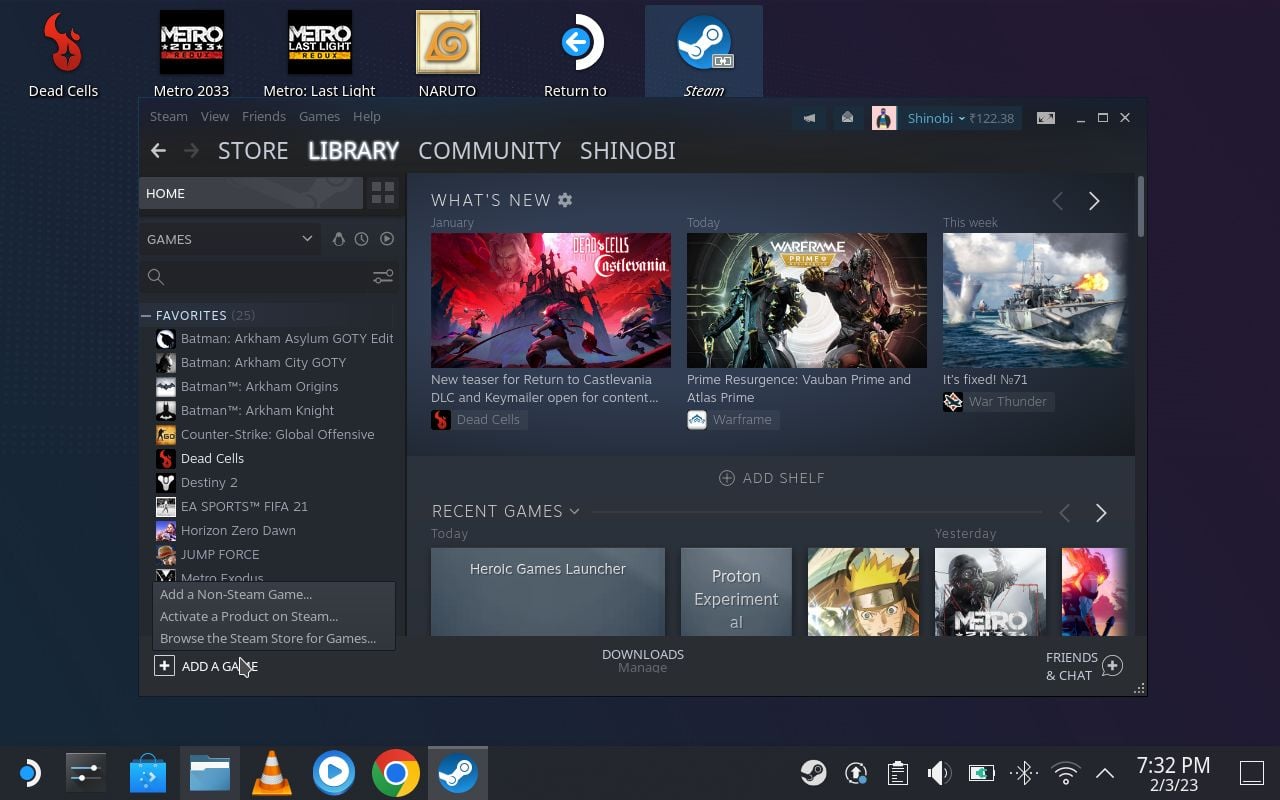This screenshot has width=1280, height=800.
Task: Select Horizon Zero Dawn in favorites list
Action: [x=238, y=530]
